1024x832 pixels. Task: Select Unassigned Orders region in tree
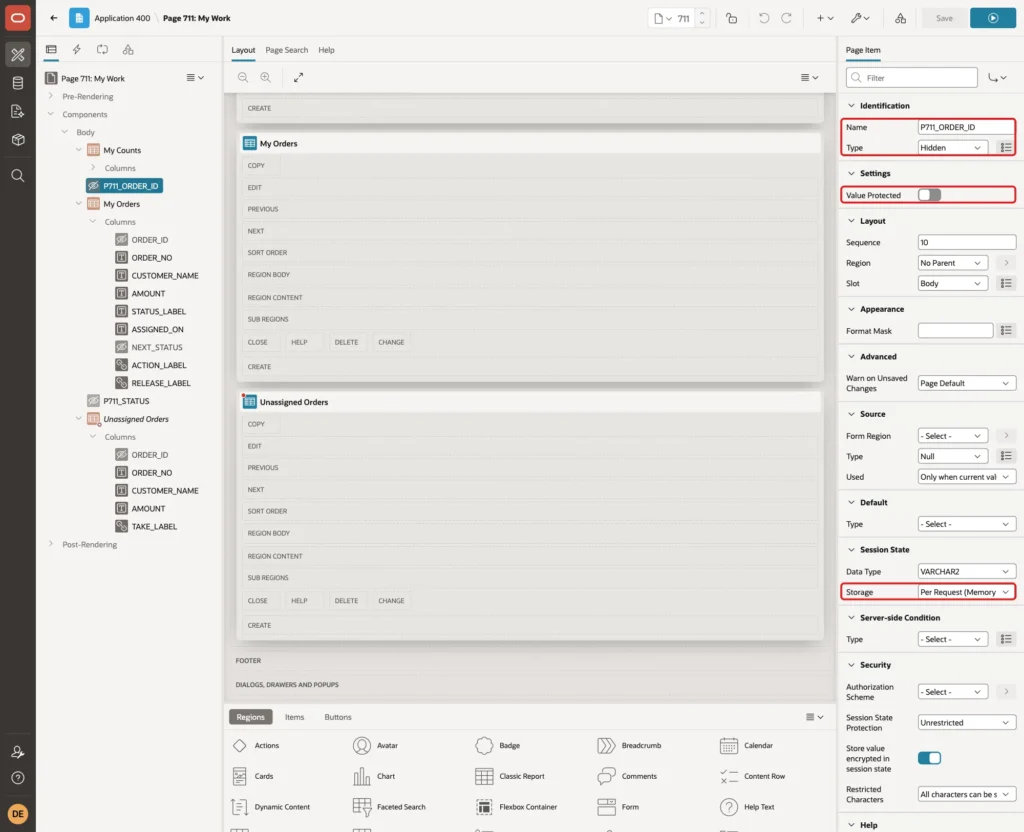coord(136,419)
